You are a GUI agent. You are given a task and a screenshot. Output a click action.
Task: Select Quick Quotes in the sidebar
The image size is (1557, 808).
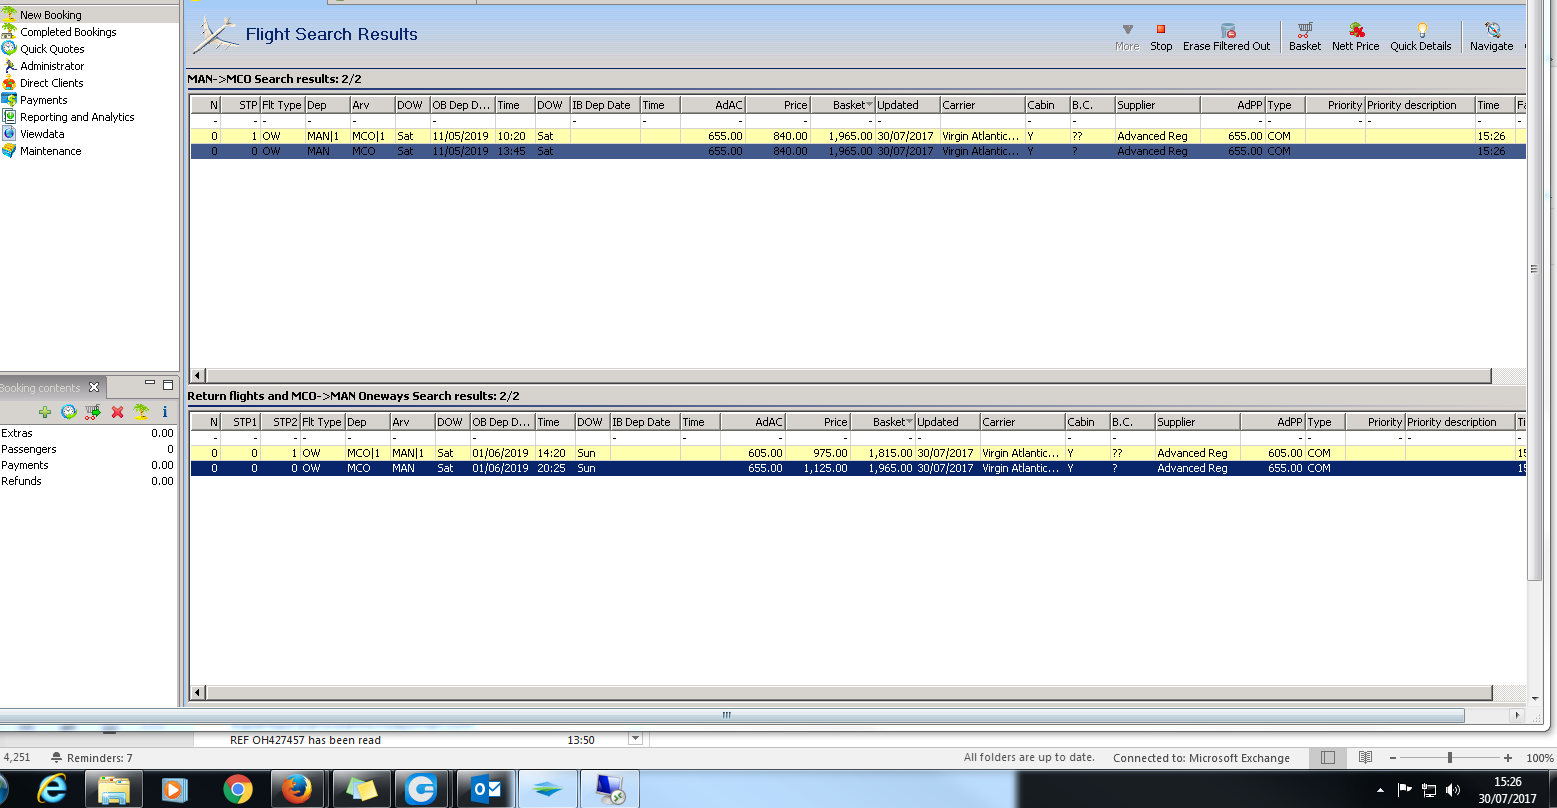click(52, 49)
